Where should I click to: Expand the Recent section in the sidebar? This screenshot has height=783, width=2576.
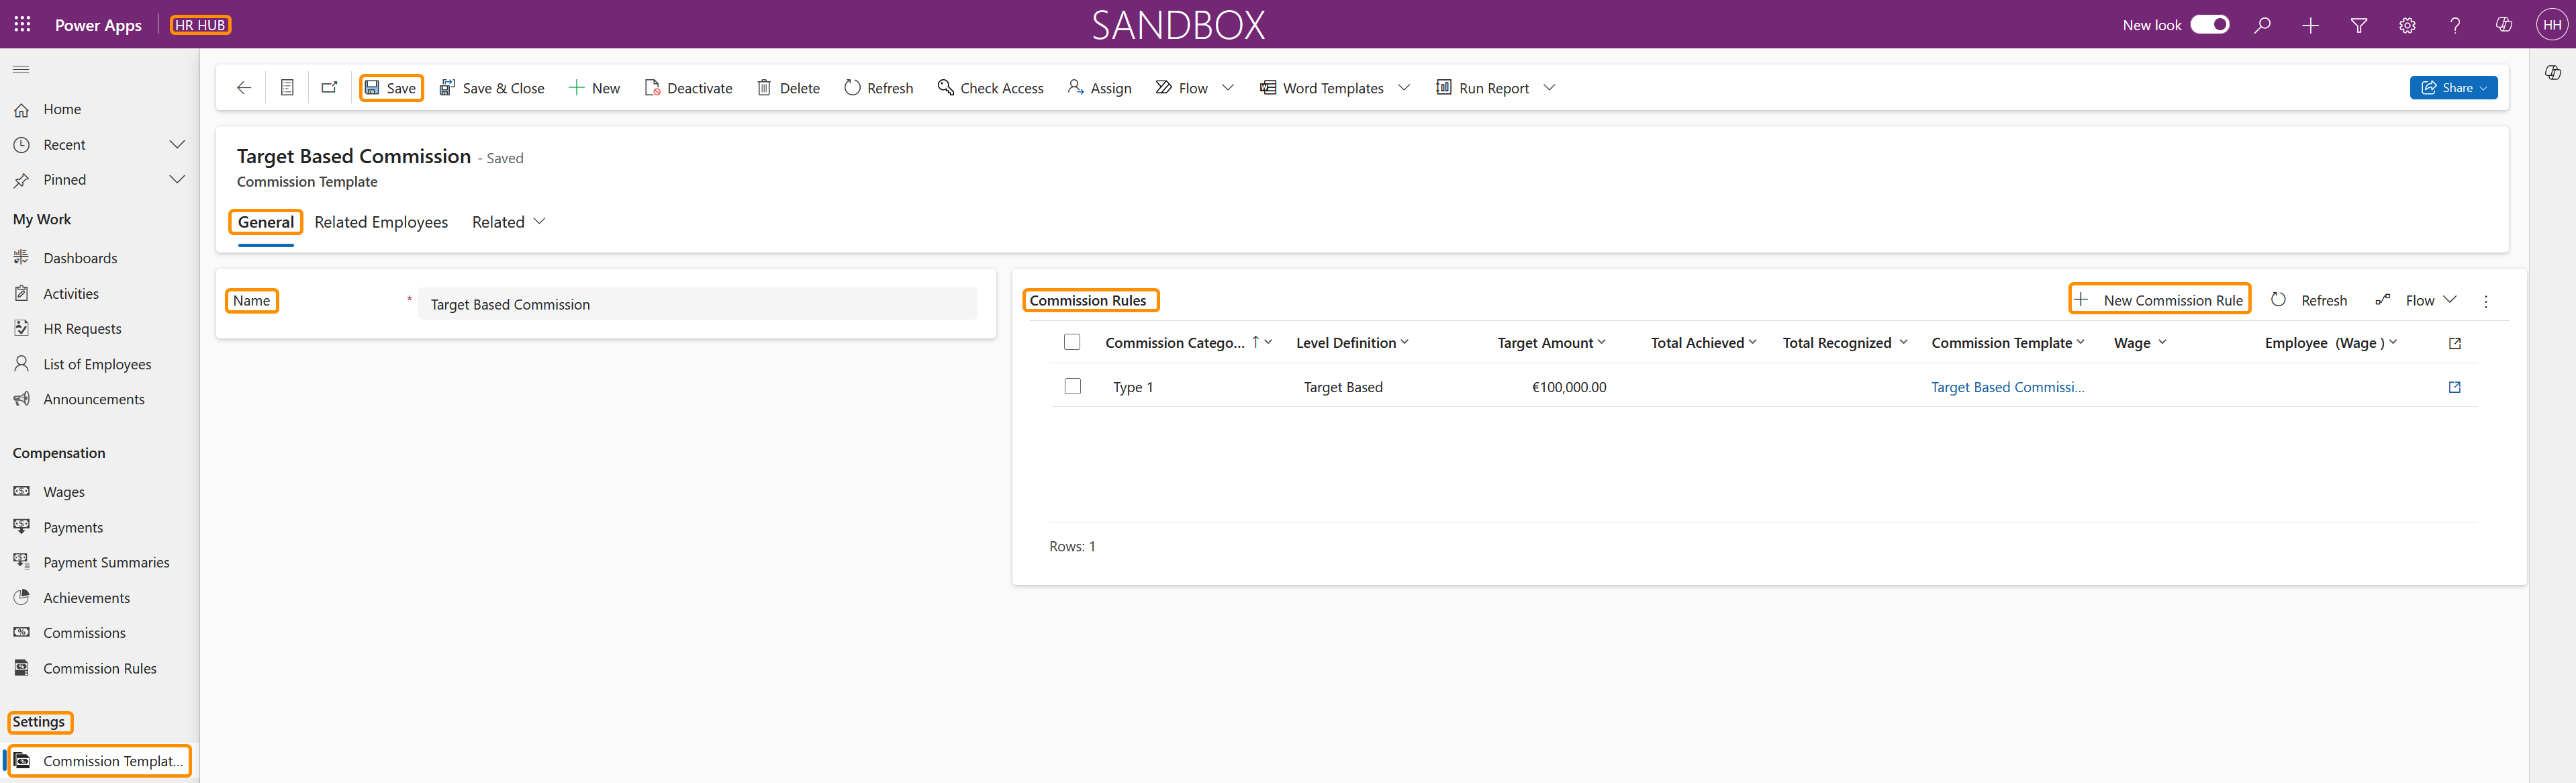pos(177,145)
